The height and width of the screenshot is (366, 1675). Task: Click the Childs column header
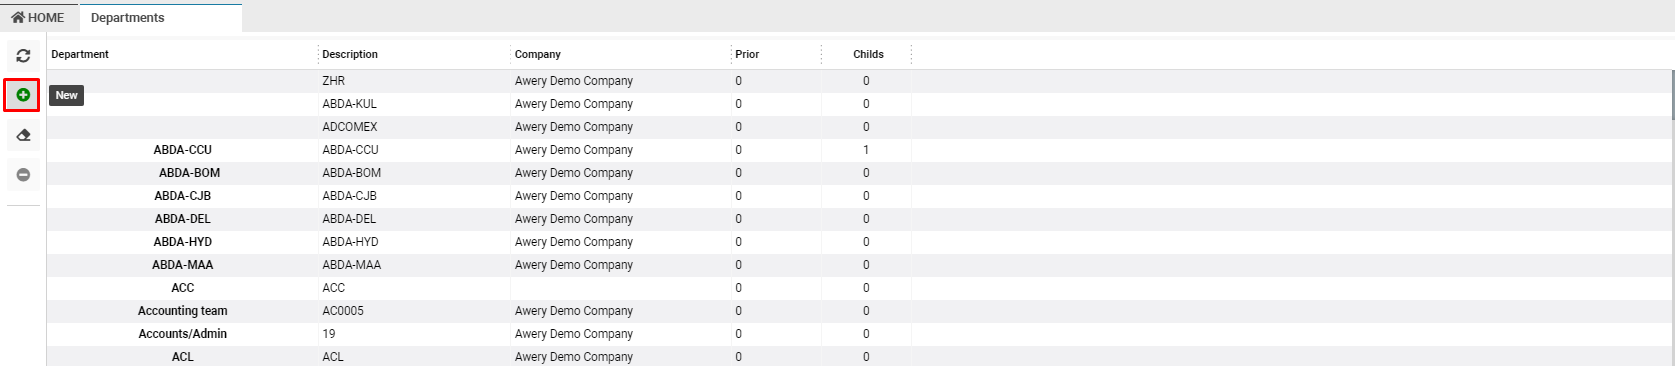[x=867, y=54]
